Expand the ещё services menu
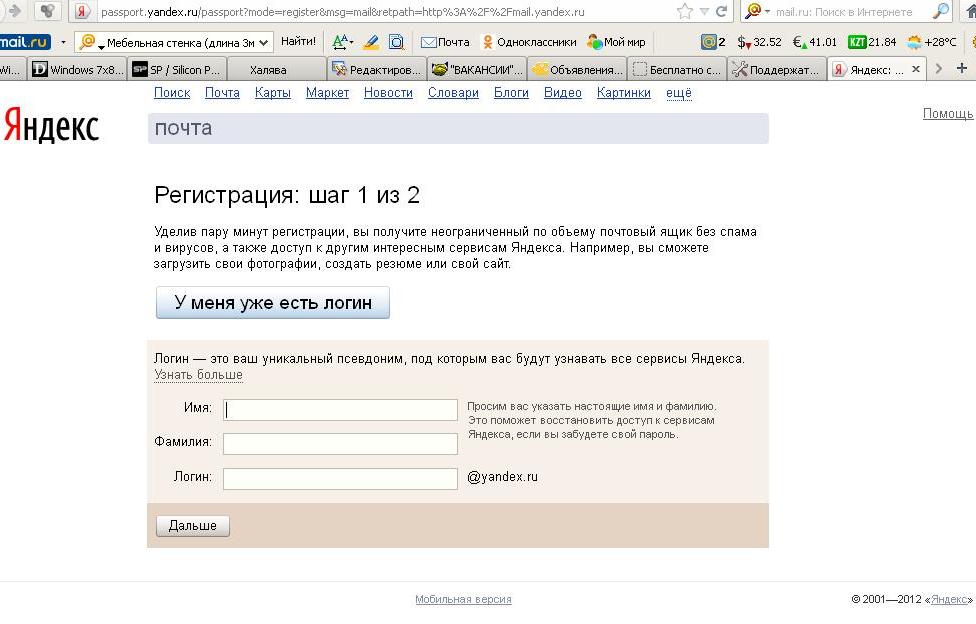Image resolution: width=976 pixels, height=624 pixels. 678,93
